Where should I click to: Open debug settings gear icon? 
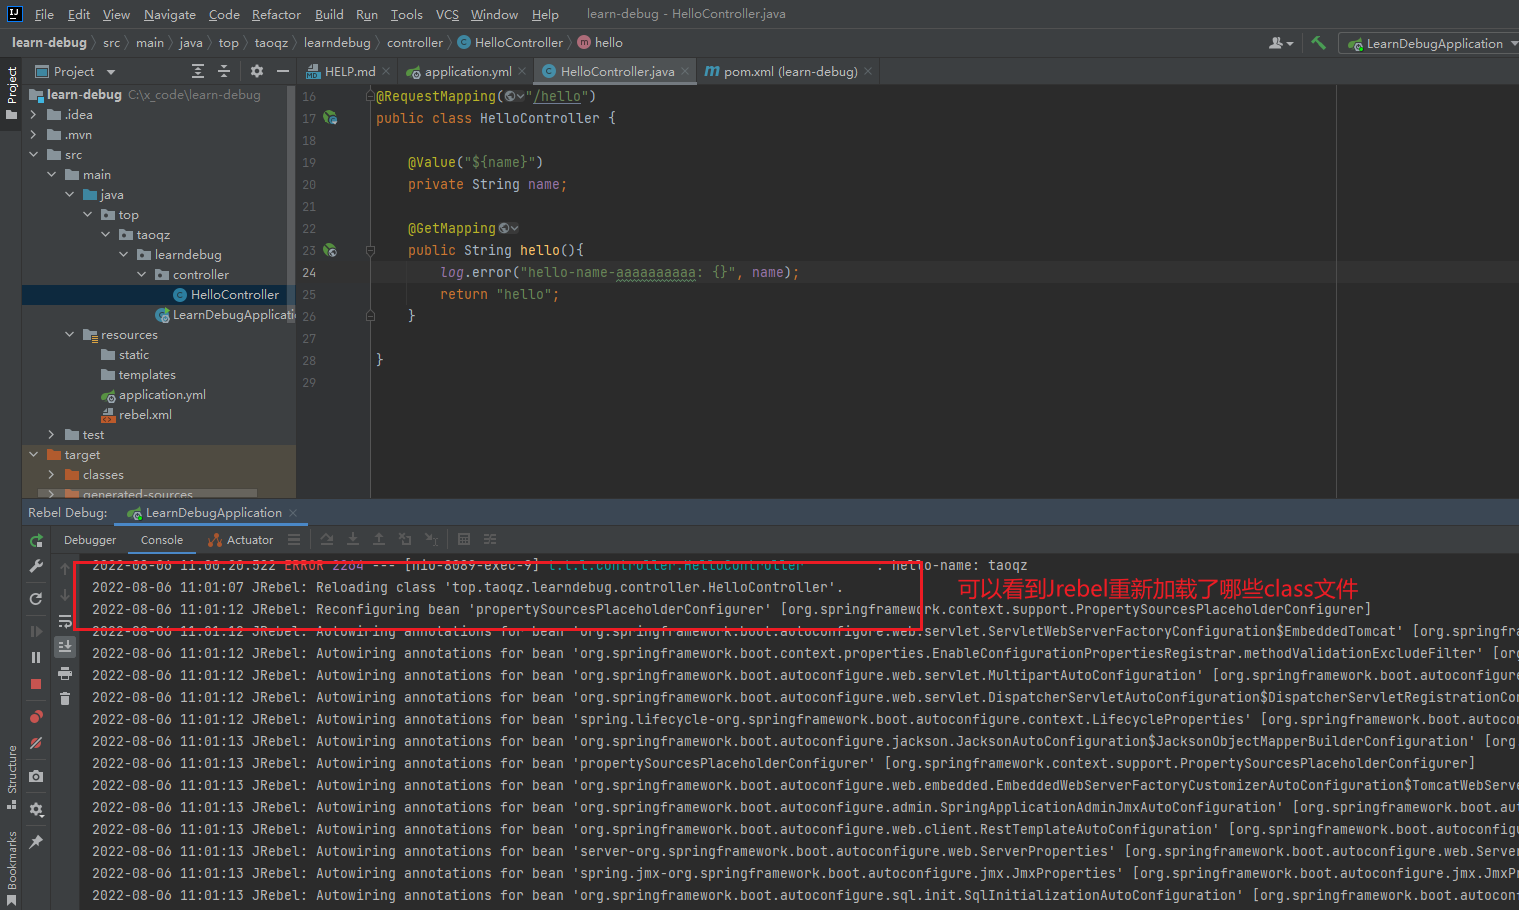(36, 809)
